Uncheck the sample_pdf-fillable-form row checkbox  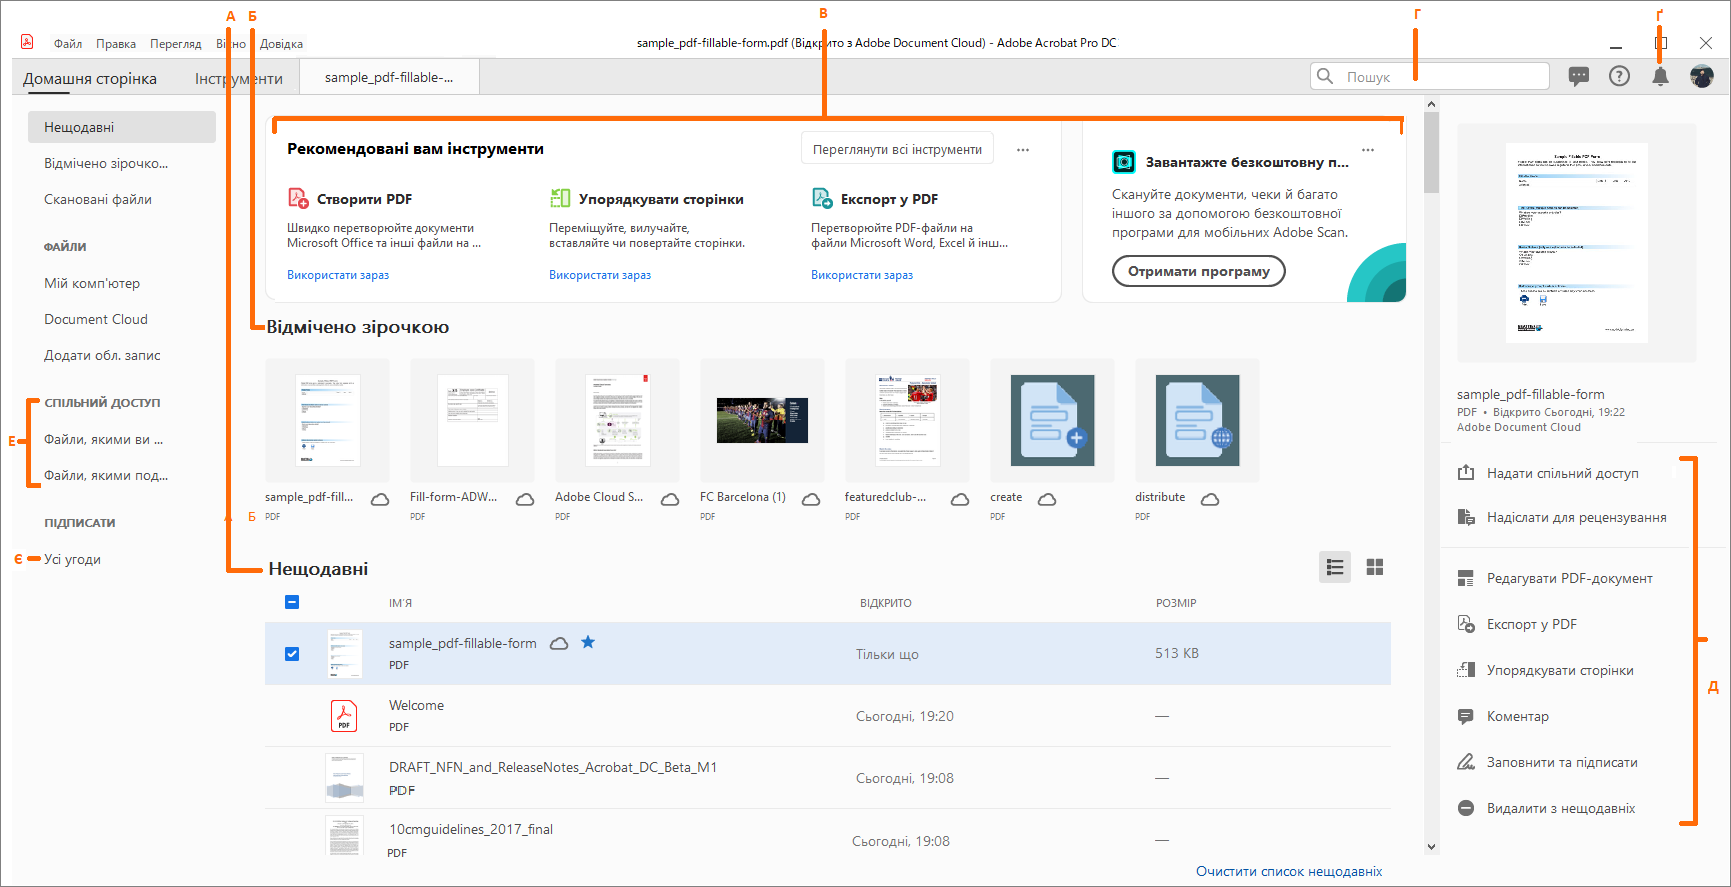pos(292,654)
